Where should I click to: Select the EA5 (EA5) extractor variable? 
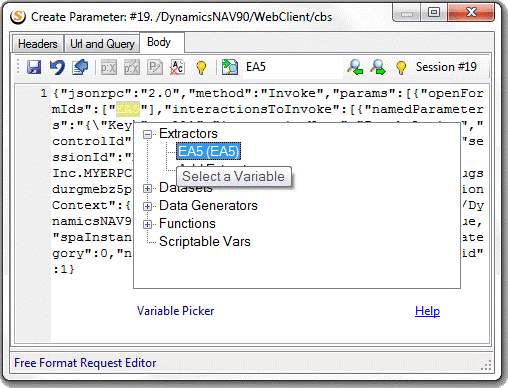208,151
